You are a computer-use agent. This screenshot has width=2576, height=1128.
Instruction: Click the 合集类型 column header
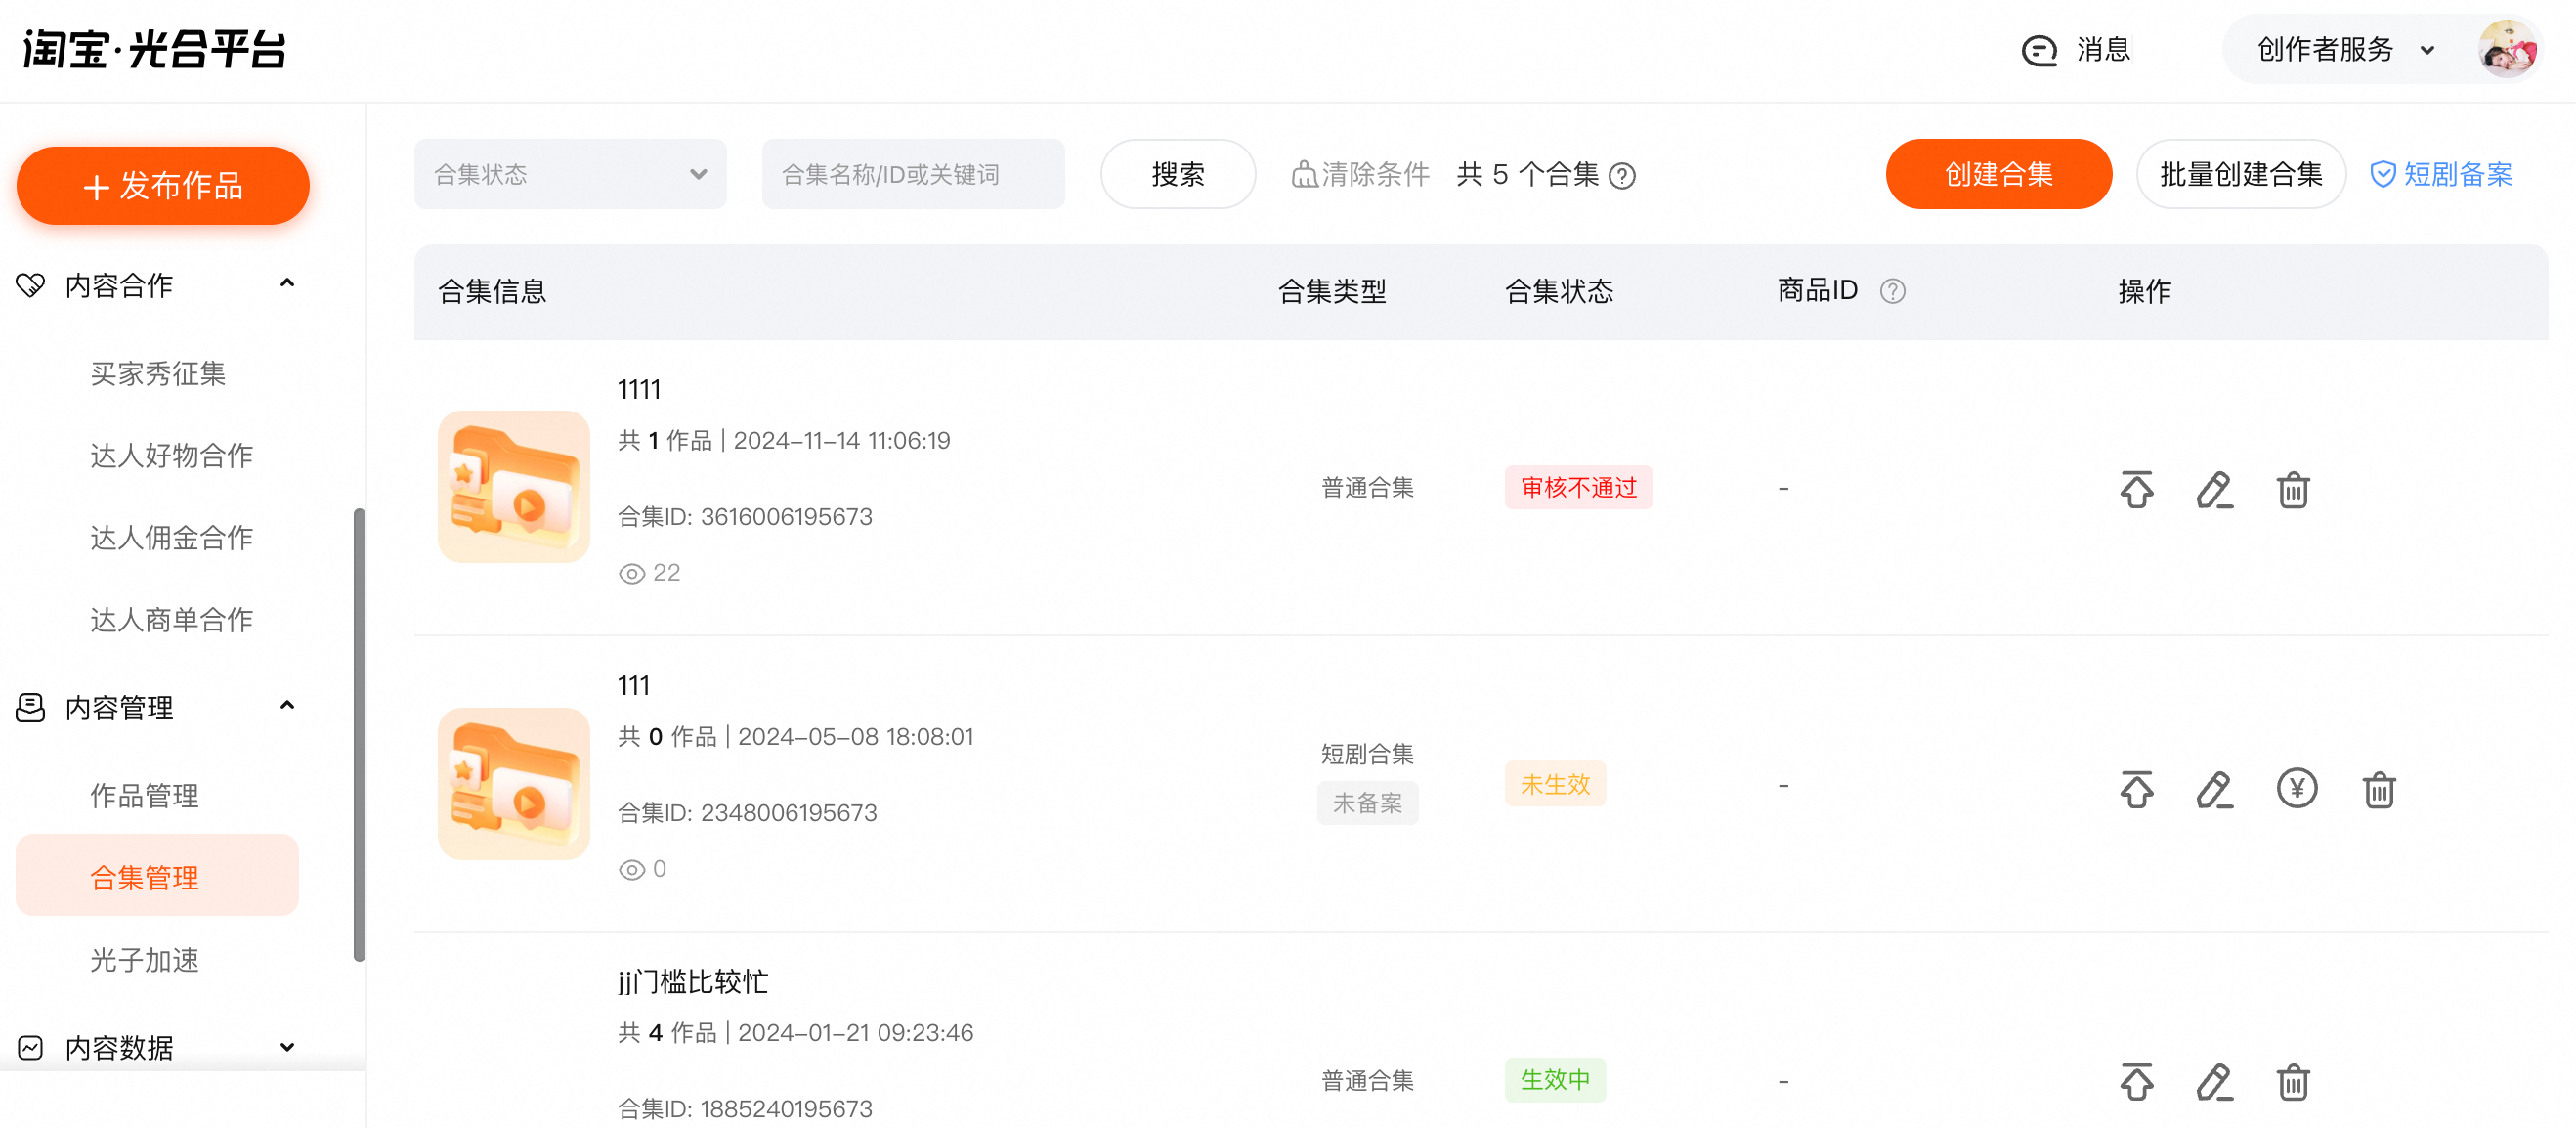click(1332, 292)
